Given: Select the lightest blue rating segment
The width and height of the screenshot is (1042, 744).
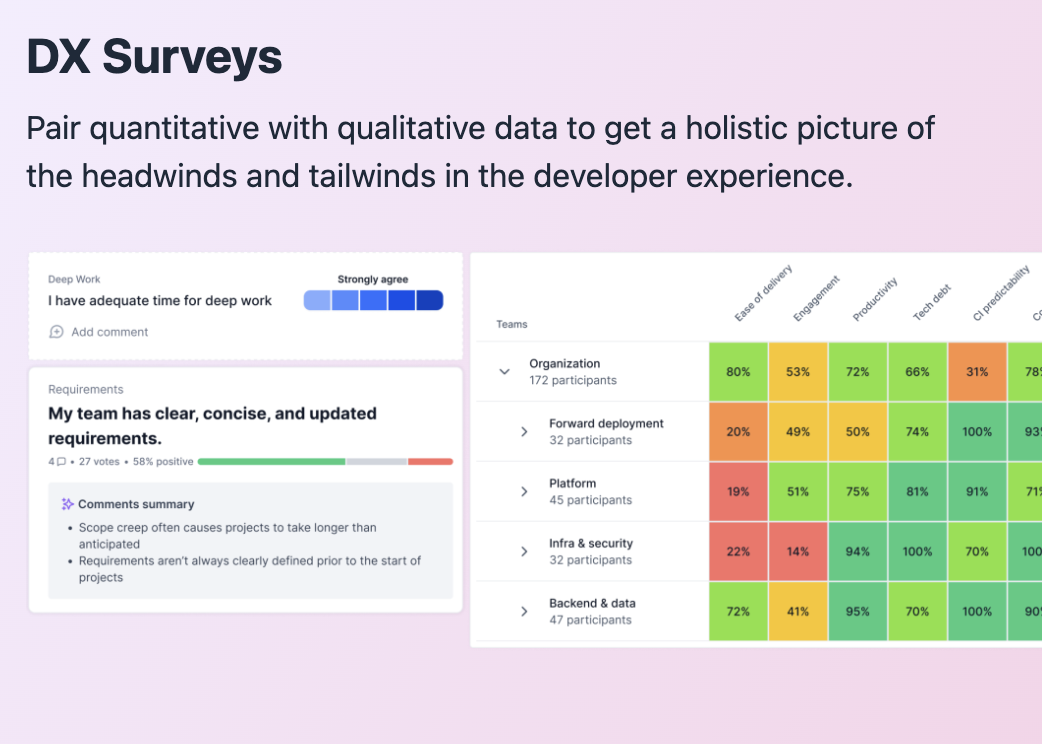Looking at the screenshot, I should coord(317,301).
